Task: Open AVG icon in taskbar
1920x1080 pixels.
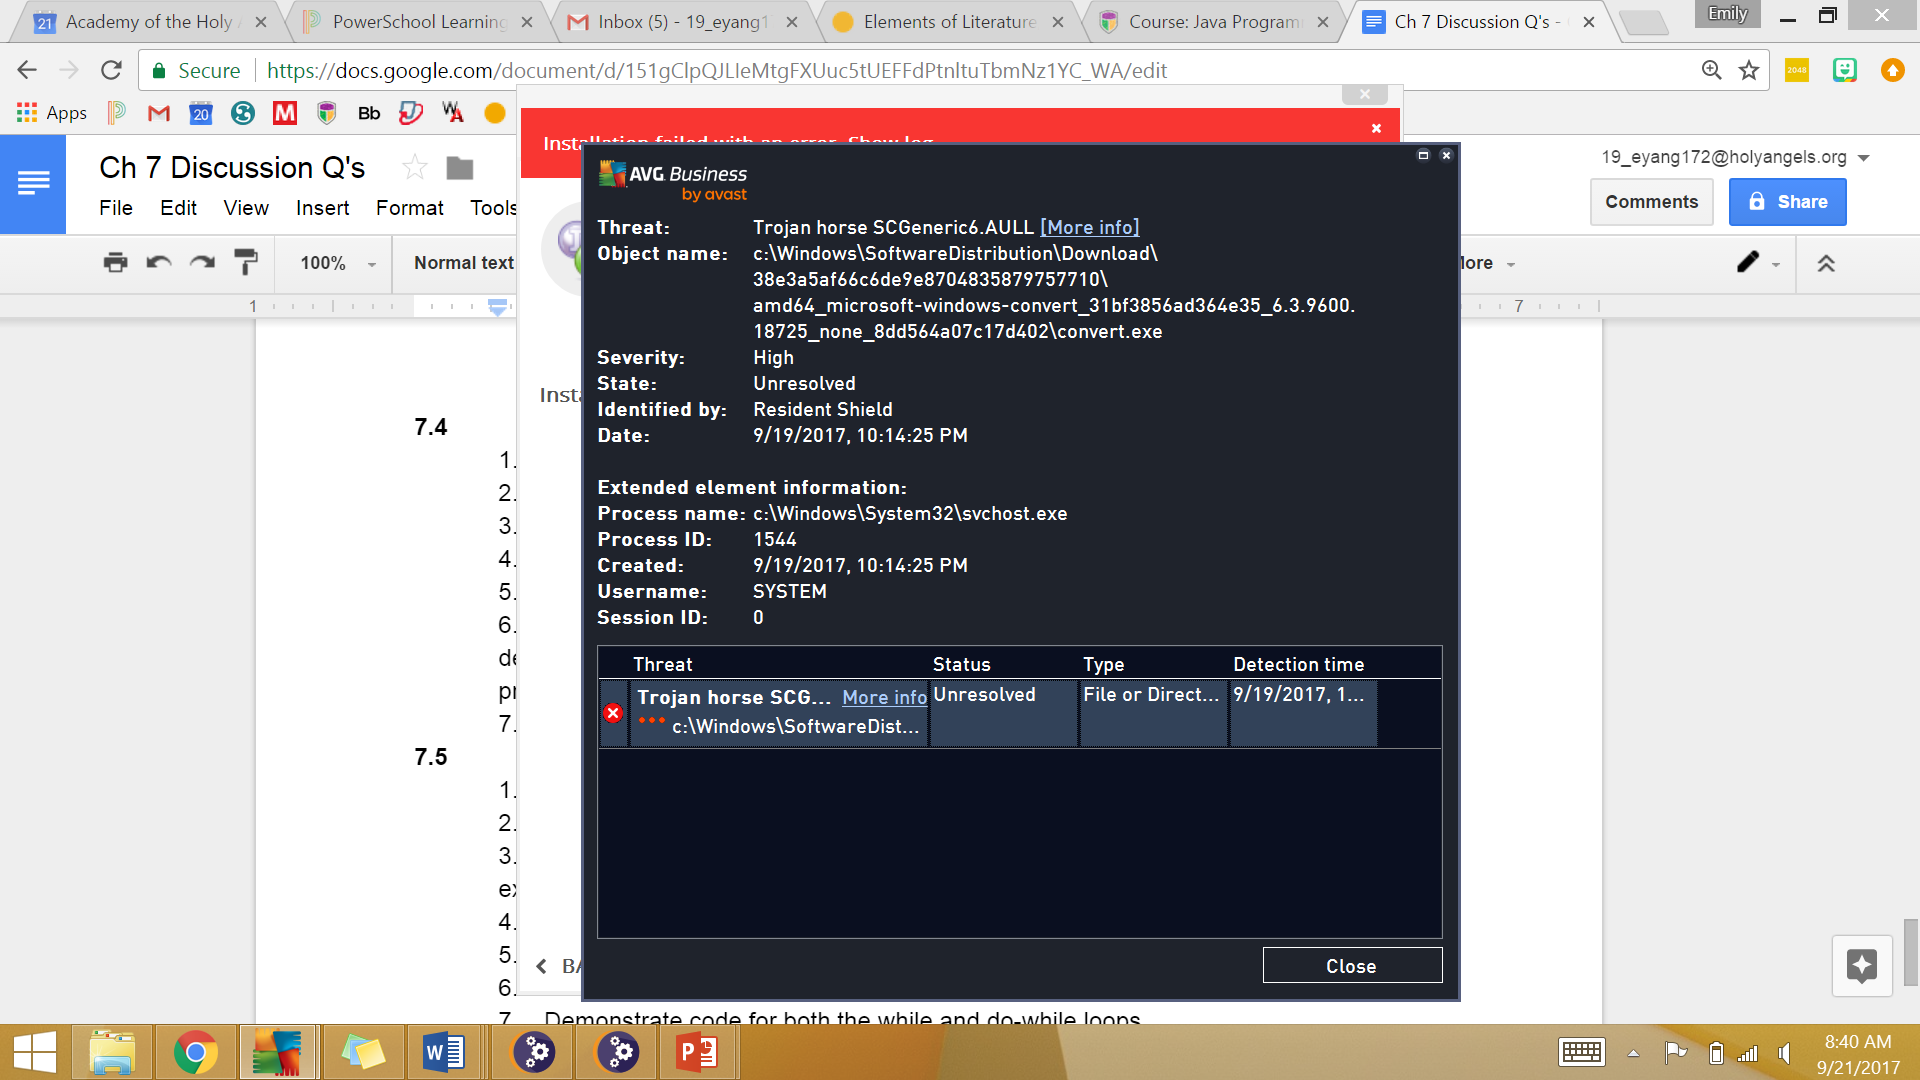Action: [277, 1052]
